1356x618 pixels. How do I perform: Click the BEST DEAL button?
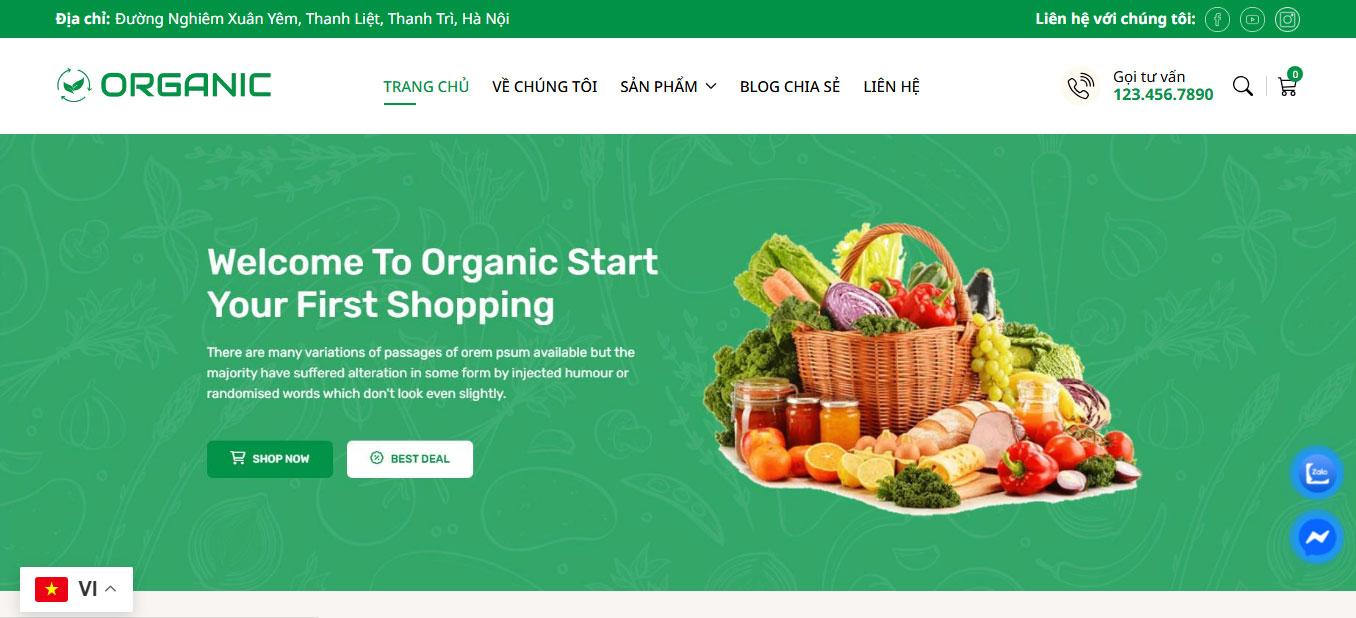tap(410, 459)
